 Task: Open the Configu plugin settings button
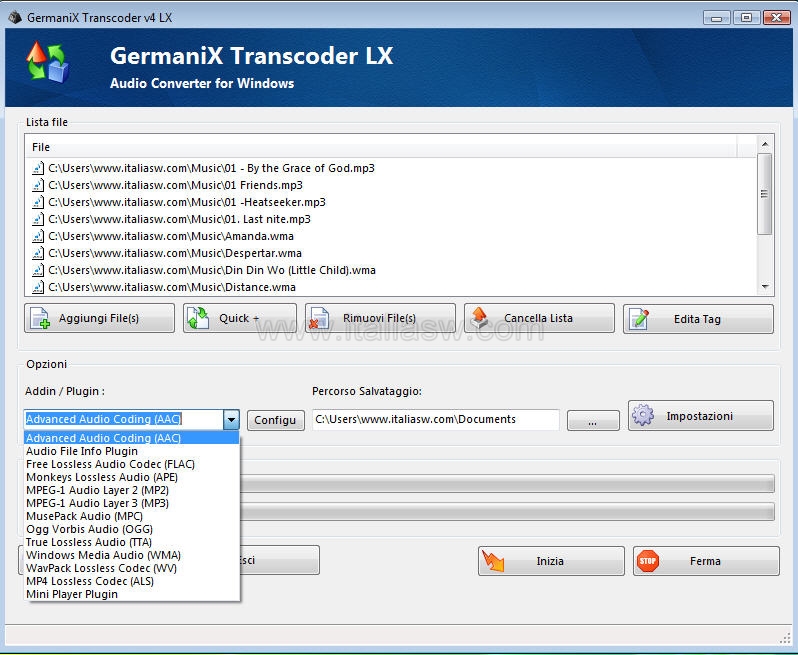[x=275, y=420]
